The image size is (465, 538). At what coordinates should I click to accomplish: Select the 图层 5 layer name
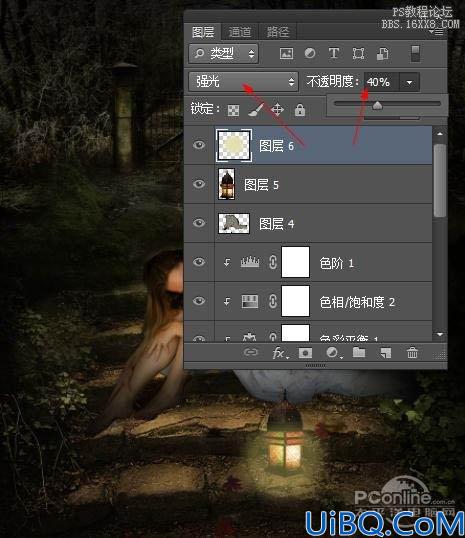pos(261,185)
